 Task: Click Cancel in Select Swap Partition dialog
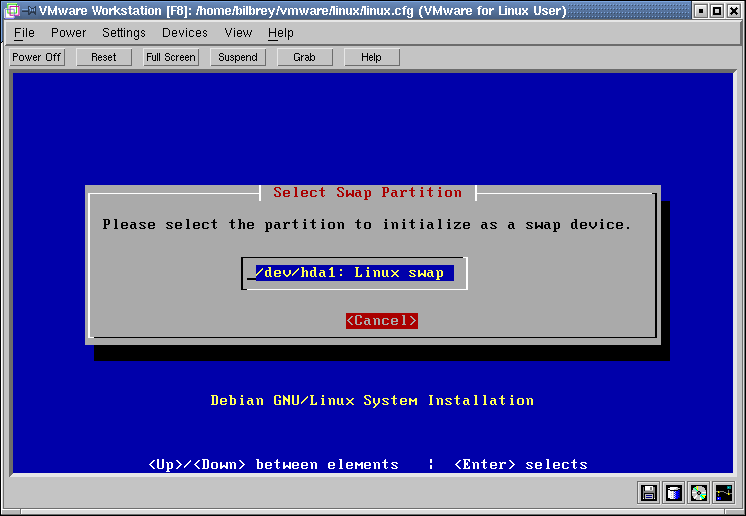coord(381,321)
